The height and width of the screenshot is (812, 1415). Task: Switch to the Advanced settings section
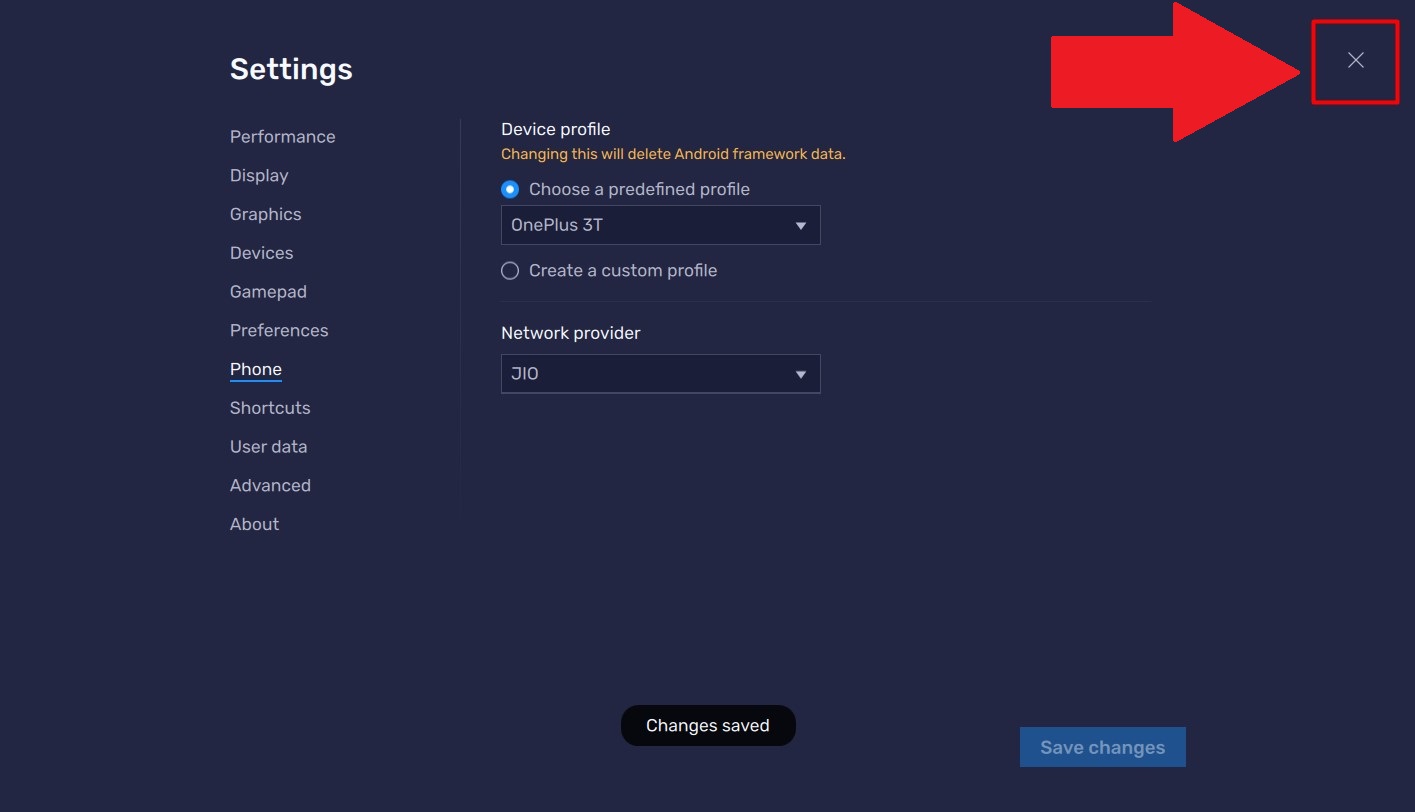coord(270,485)
